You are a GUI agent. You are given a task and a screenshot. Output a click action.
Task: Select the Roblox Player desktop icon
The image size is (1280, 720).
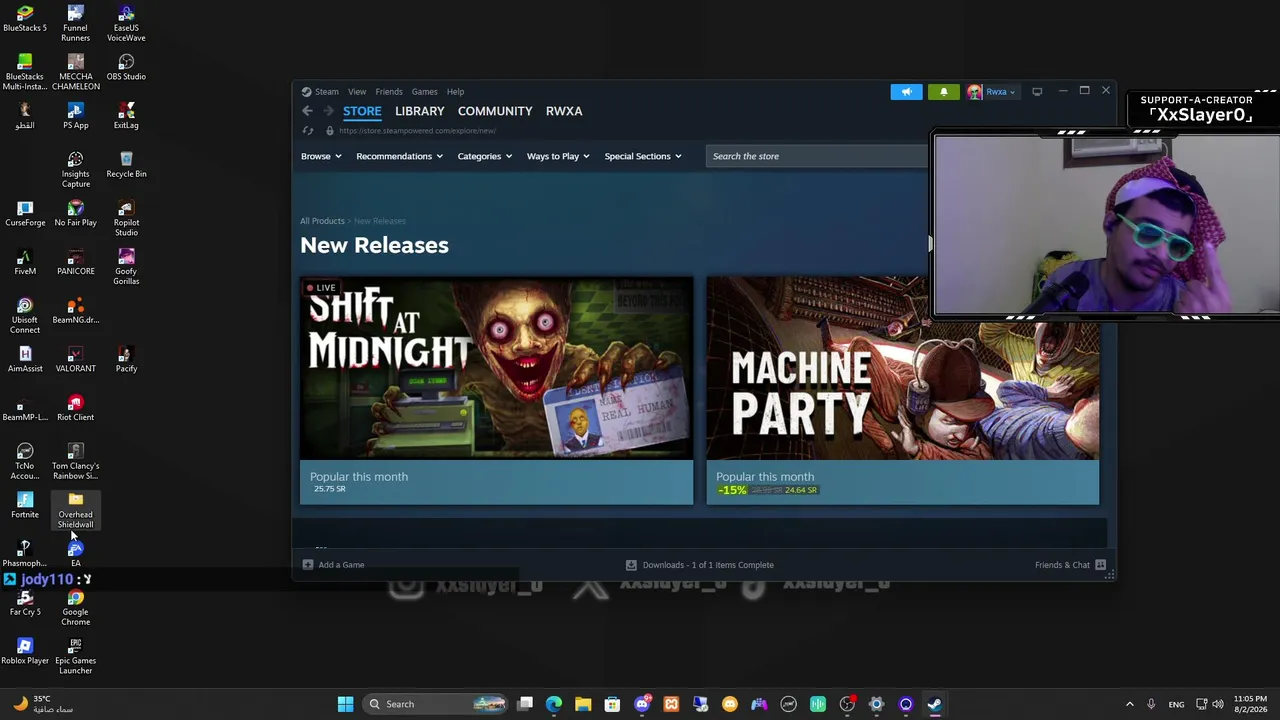[x=25, y=651]
